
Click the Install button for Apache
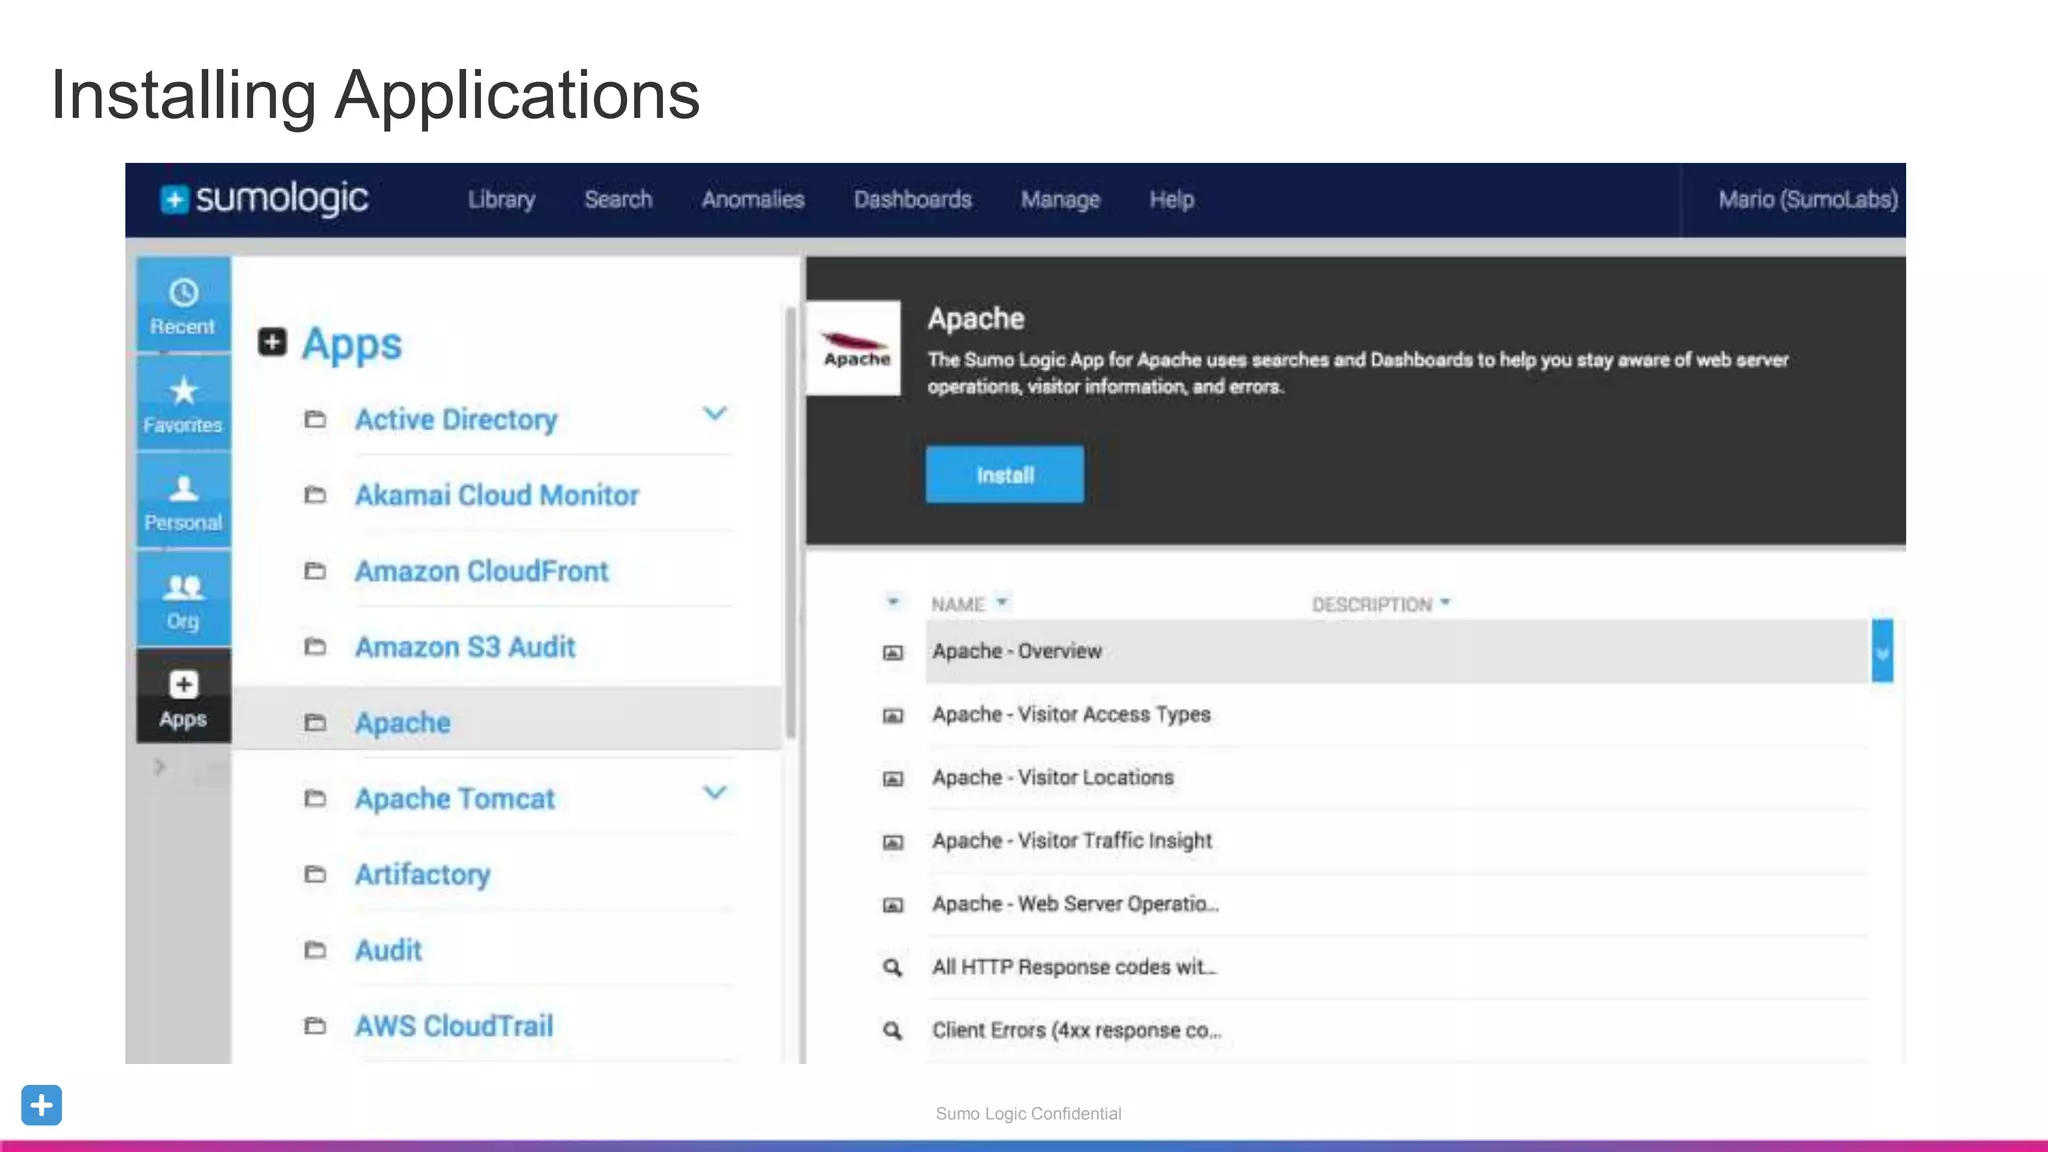[1004, 474]
